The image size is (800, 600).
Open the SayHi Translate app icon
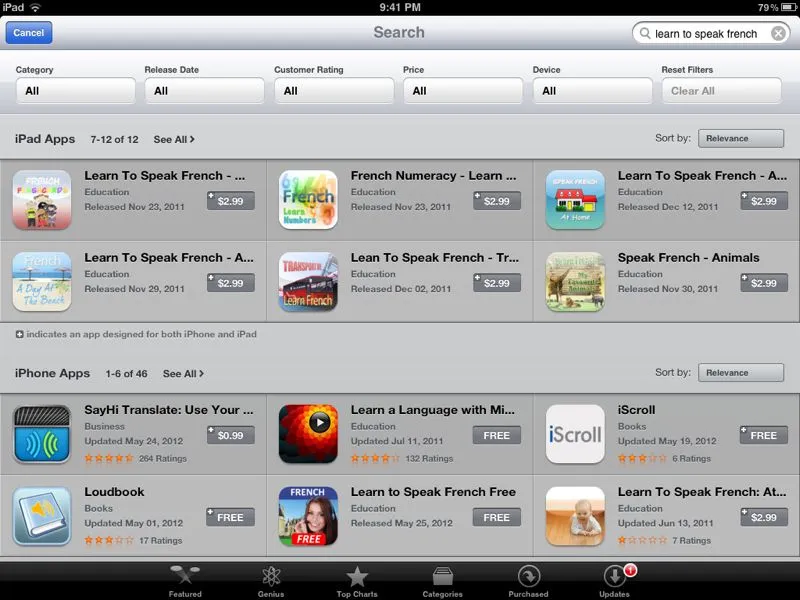[42, 434]
